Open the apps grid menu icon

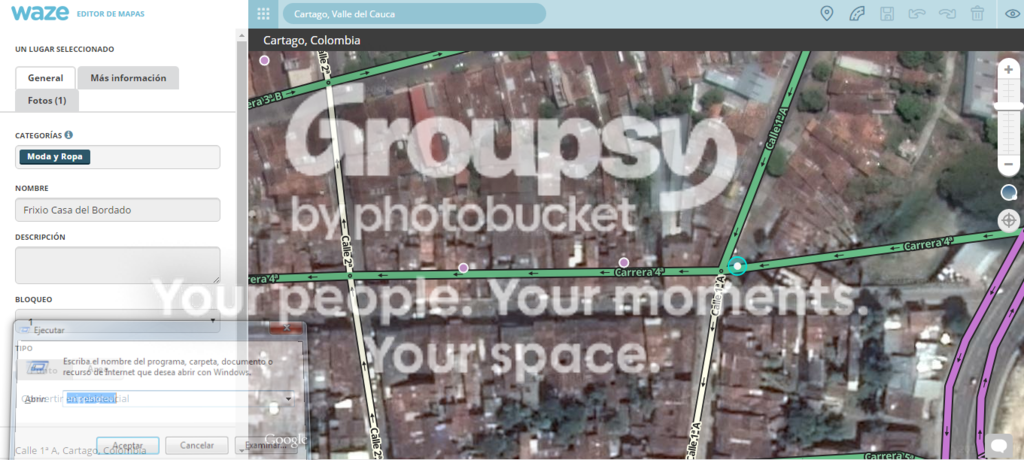(x=263, y=14)
